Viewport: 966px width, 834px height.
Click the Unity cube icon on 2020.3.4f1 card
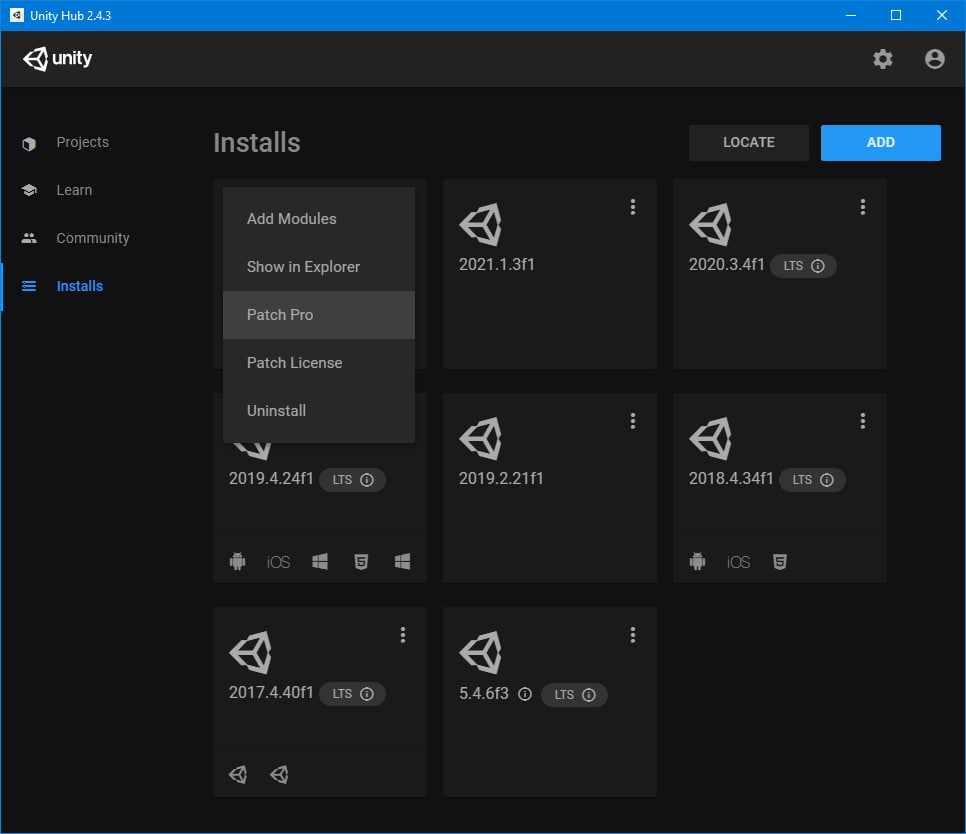[x=710, y=225]
